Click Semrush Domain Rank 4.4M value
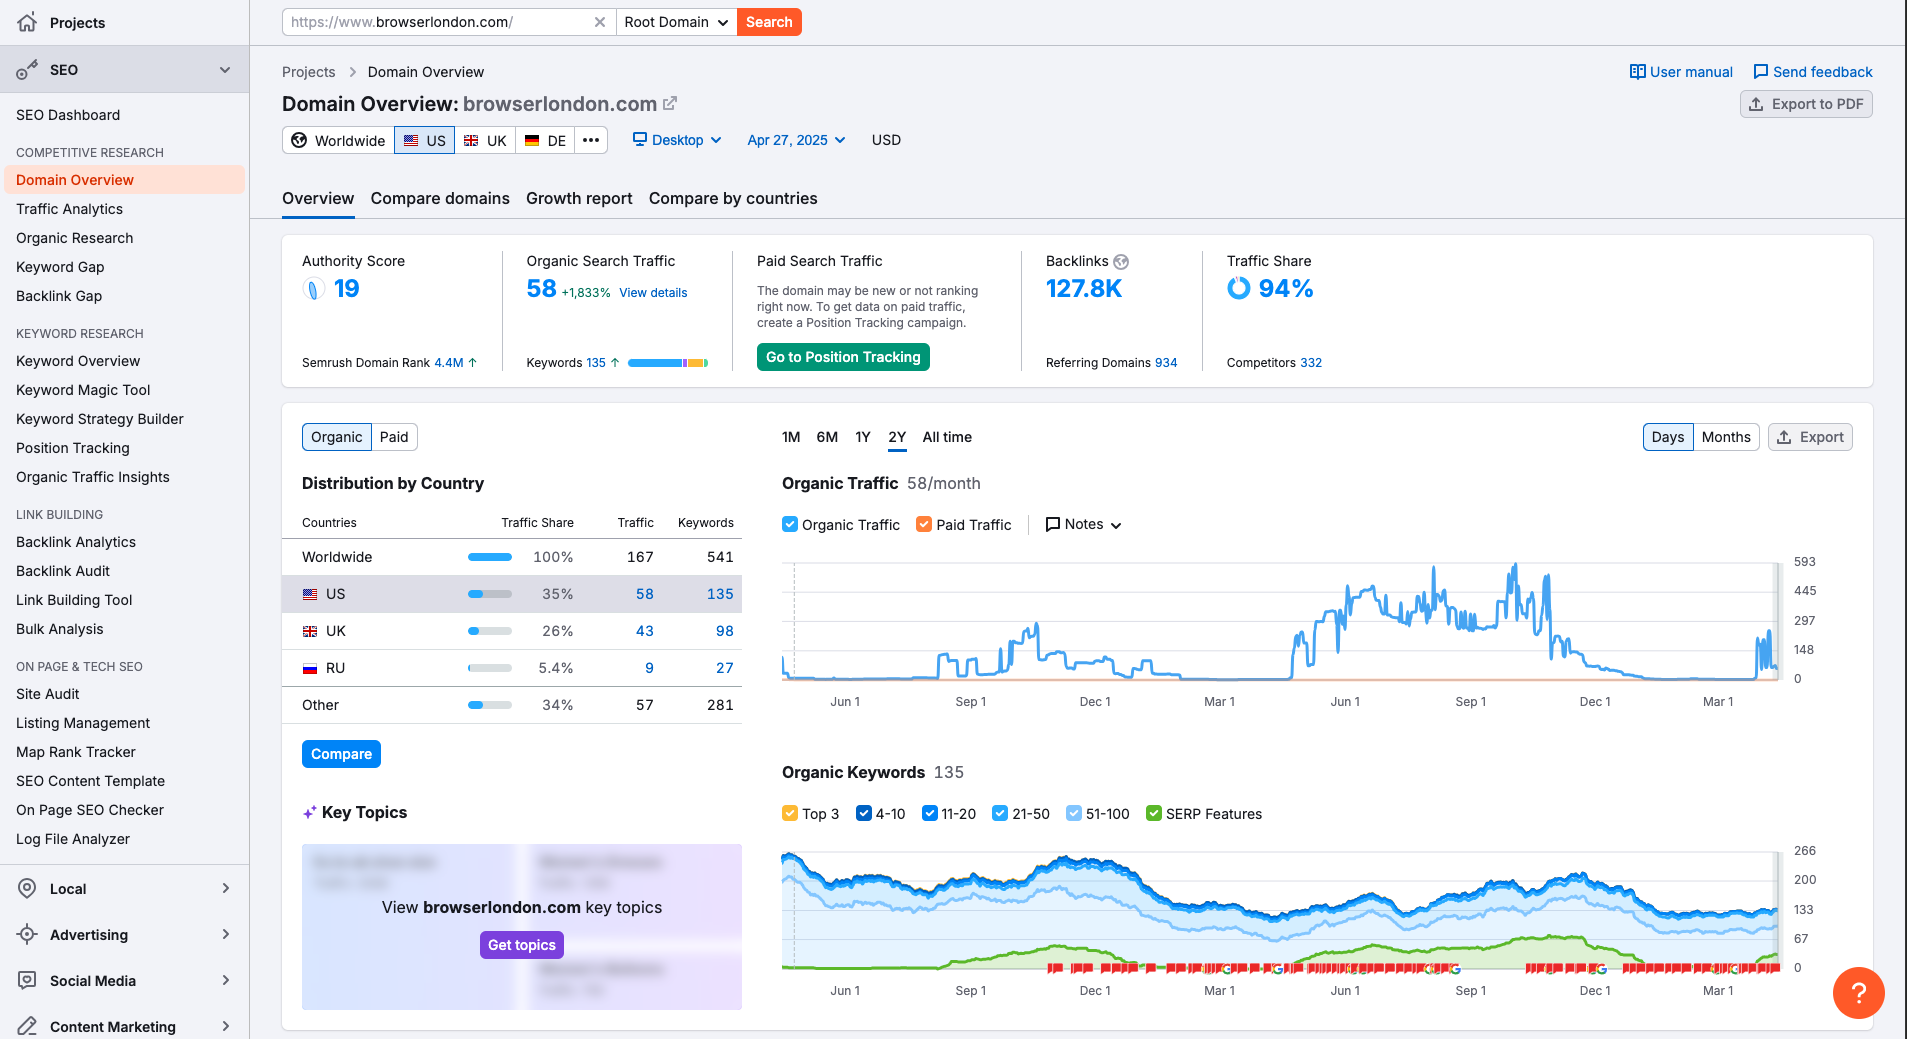Viewport: 1907px width, 1039px height. tap(449, 363)
